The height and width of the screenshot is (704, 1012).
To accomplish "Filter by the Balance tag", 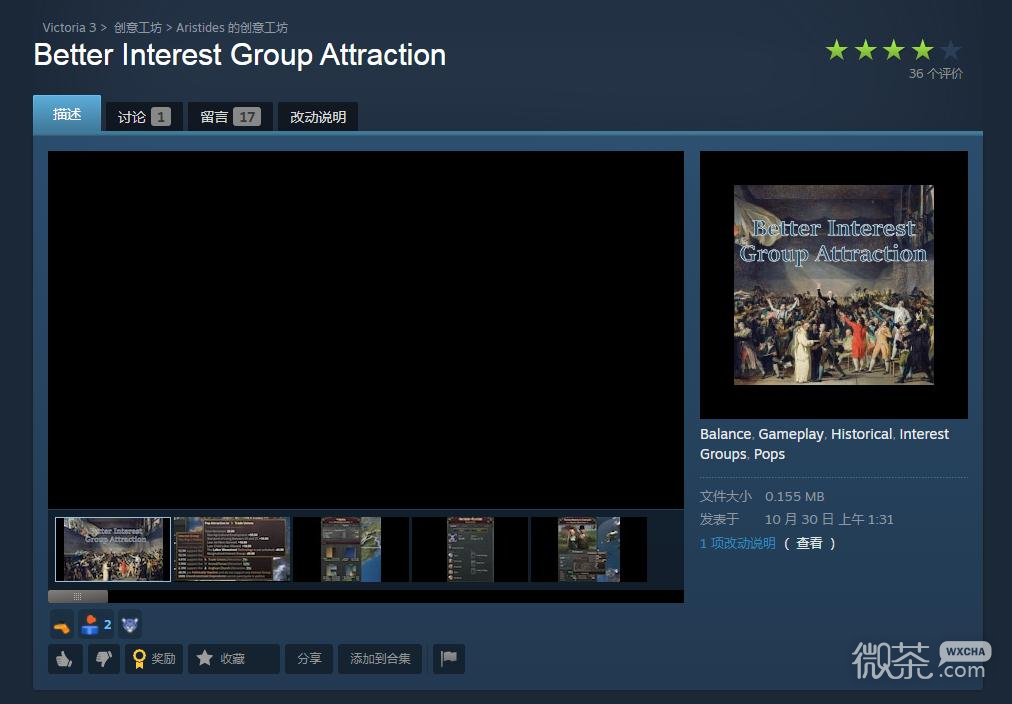I will (725, 434).
